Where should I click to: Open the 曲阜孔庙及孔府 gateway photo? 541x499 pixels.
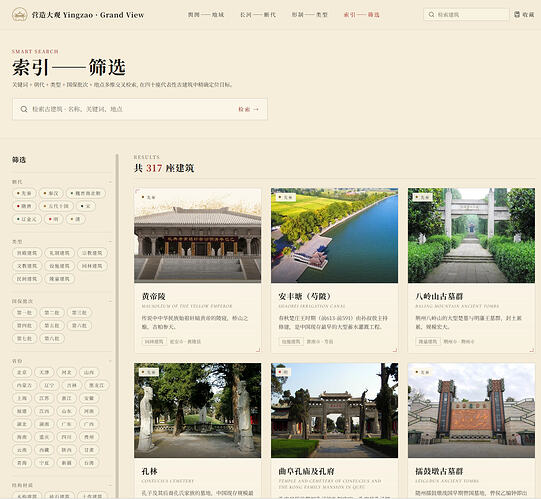(x=334, y=410)
